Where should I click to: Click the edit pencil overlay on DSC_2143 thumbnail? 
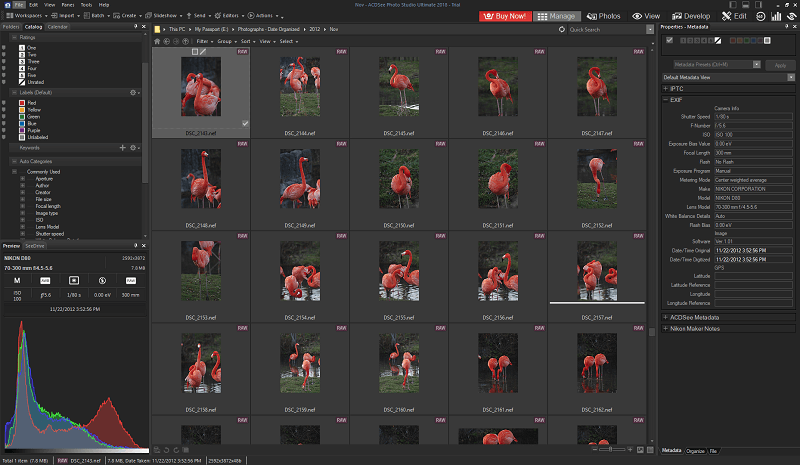click(203, 52)
